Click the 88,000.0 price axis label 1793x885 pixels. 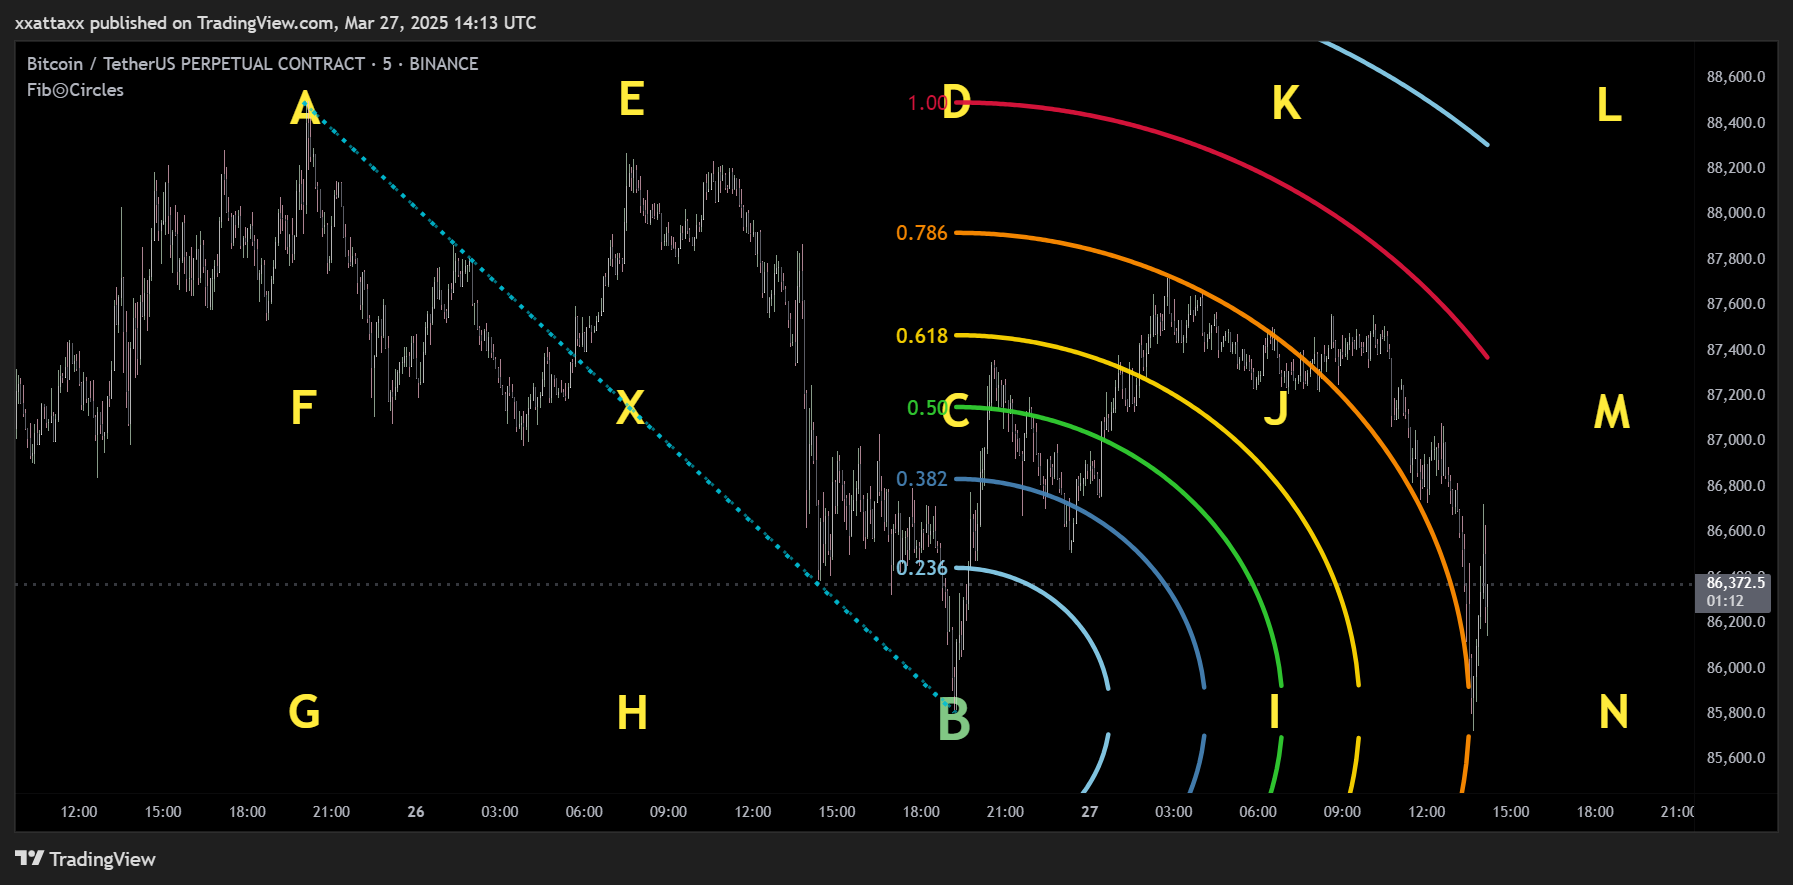pos(1736,213)
